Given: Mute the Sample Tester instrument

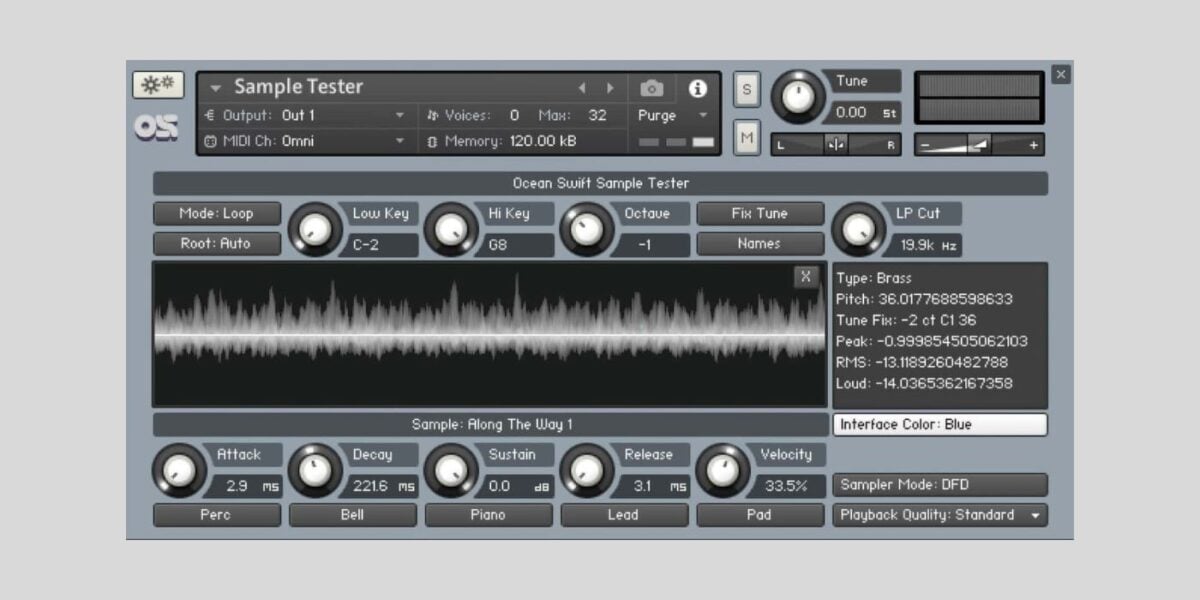Looking at the screenshot, I should coord(745,136).
